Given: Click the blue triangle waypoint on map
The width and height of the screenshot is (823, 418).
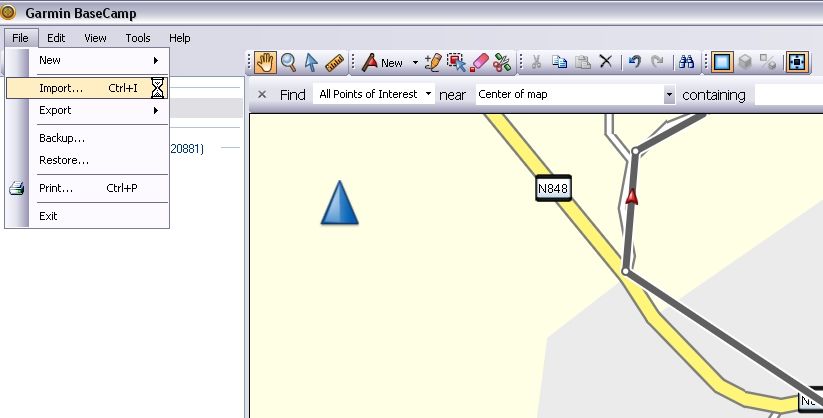Looking at the screenshot, I should [340, 203].
